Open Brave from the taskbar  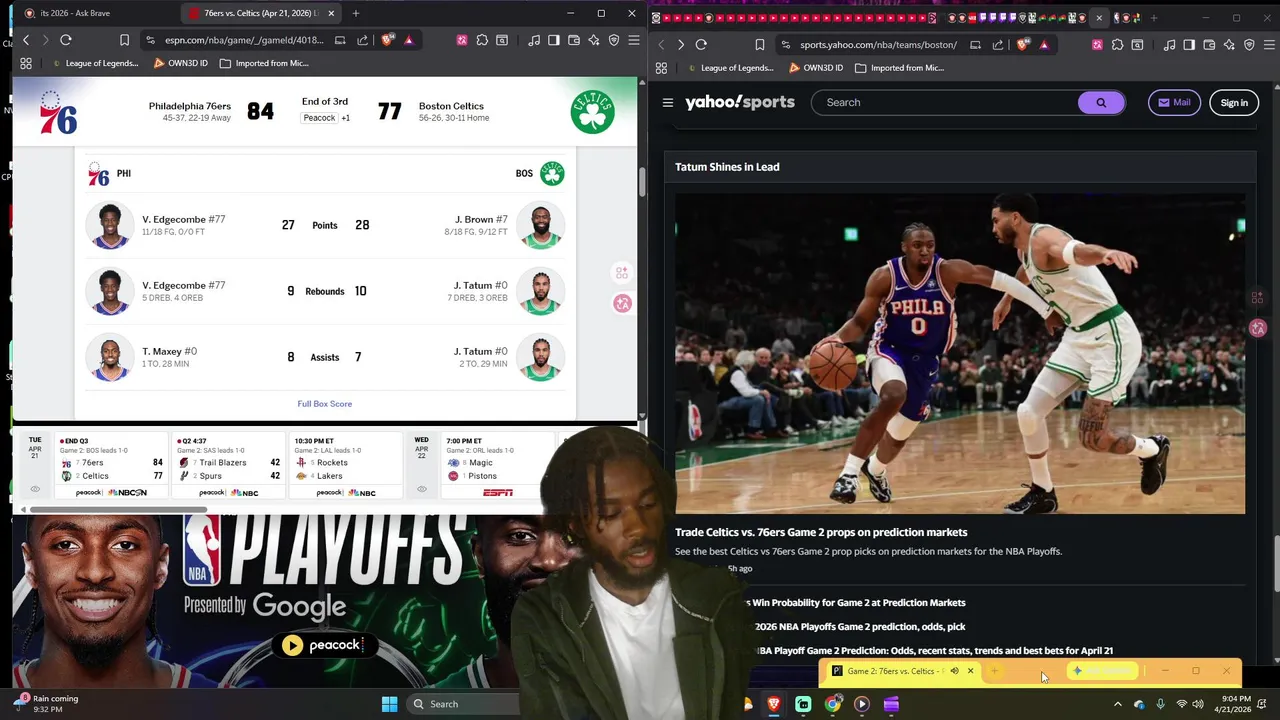pos(774,704)
